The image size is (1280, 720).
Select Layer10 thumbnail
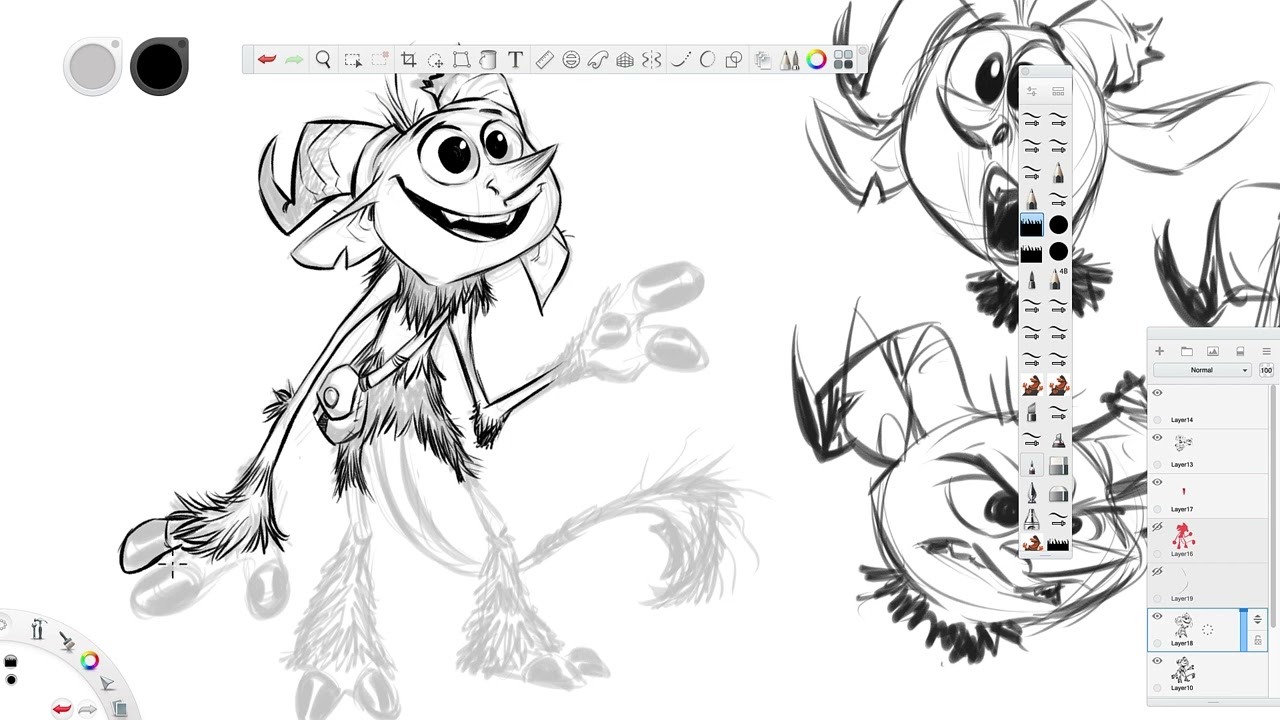[1183, 669]
